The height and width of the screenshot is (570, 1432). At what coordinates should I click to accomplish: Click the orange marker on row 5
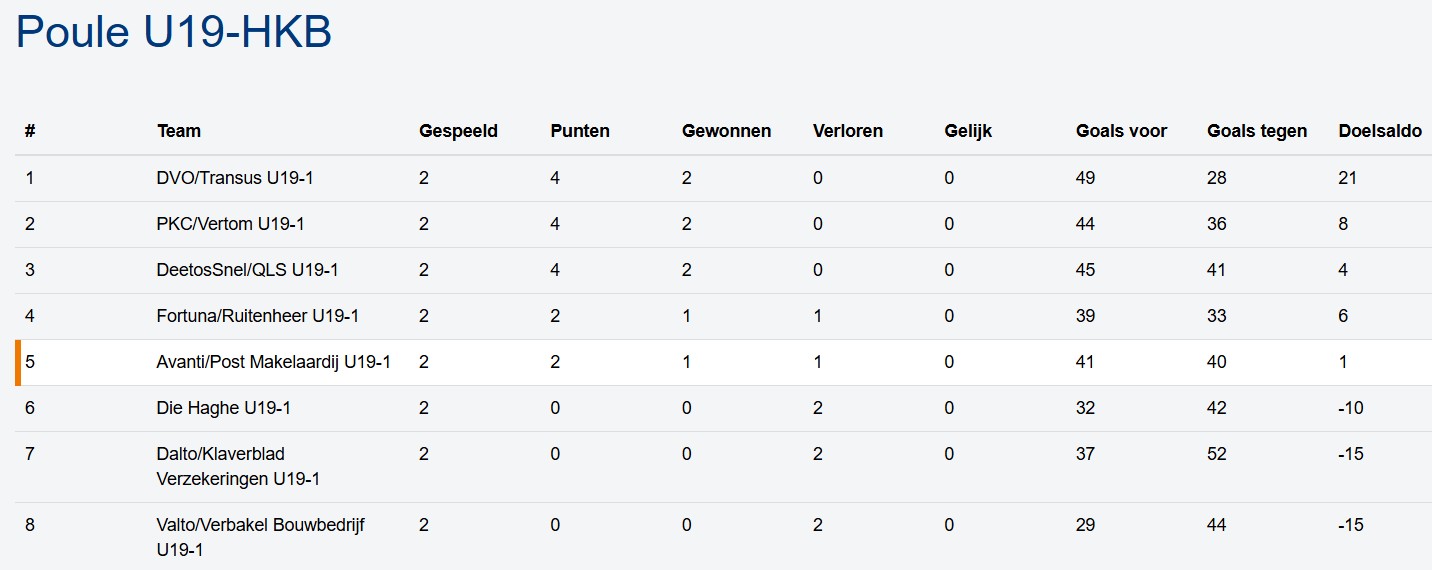[18, 362]
